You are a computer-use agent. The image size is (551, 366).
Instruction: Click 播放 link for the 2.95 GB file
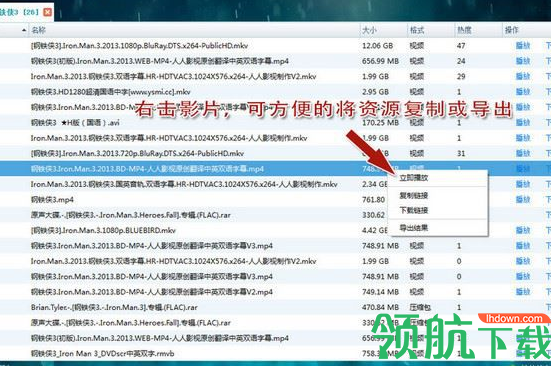pos(523,92)
